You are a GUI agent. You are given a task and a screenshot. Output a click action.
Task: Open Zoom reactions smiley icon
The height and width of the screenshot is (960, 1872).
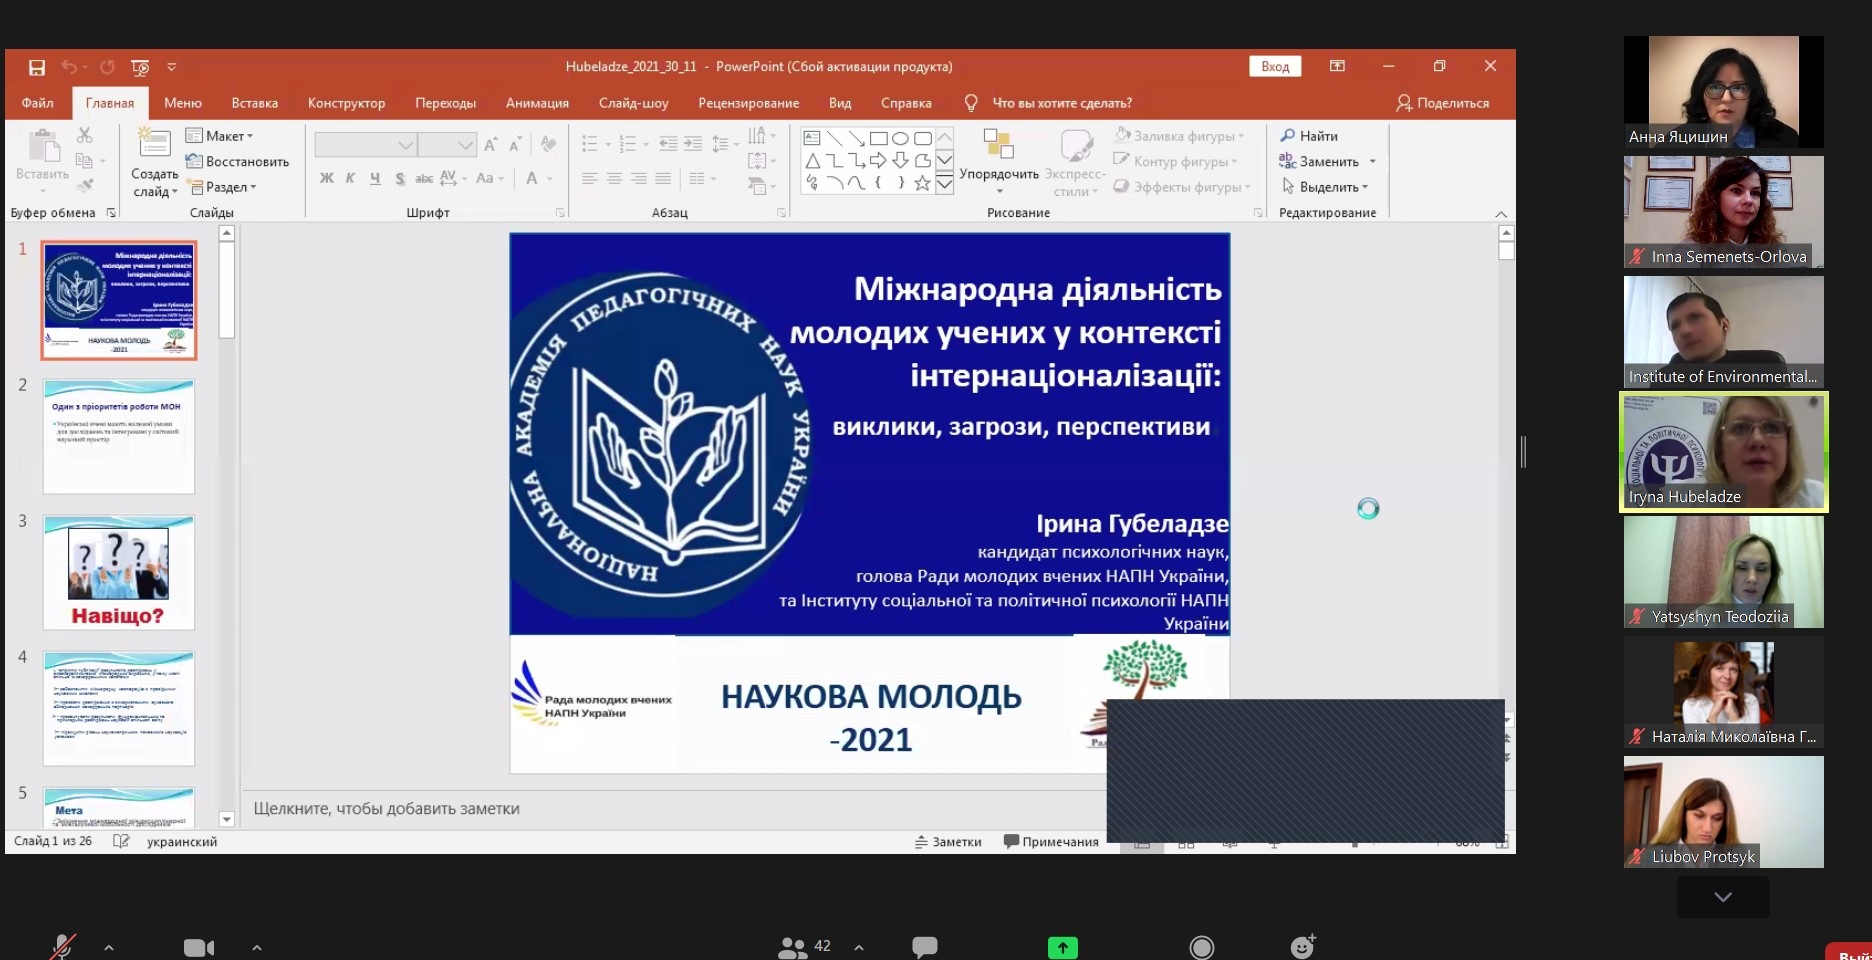(1302, 946)
